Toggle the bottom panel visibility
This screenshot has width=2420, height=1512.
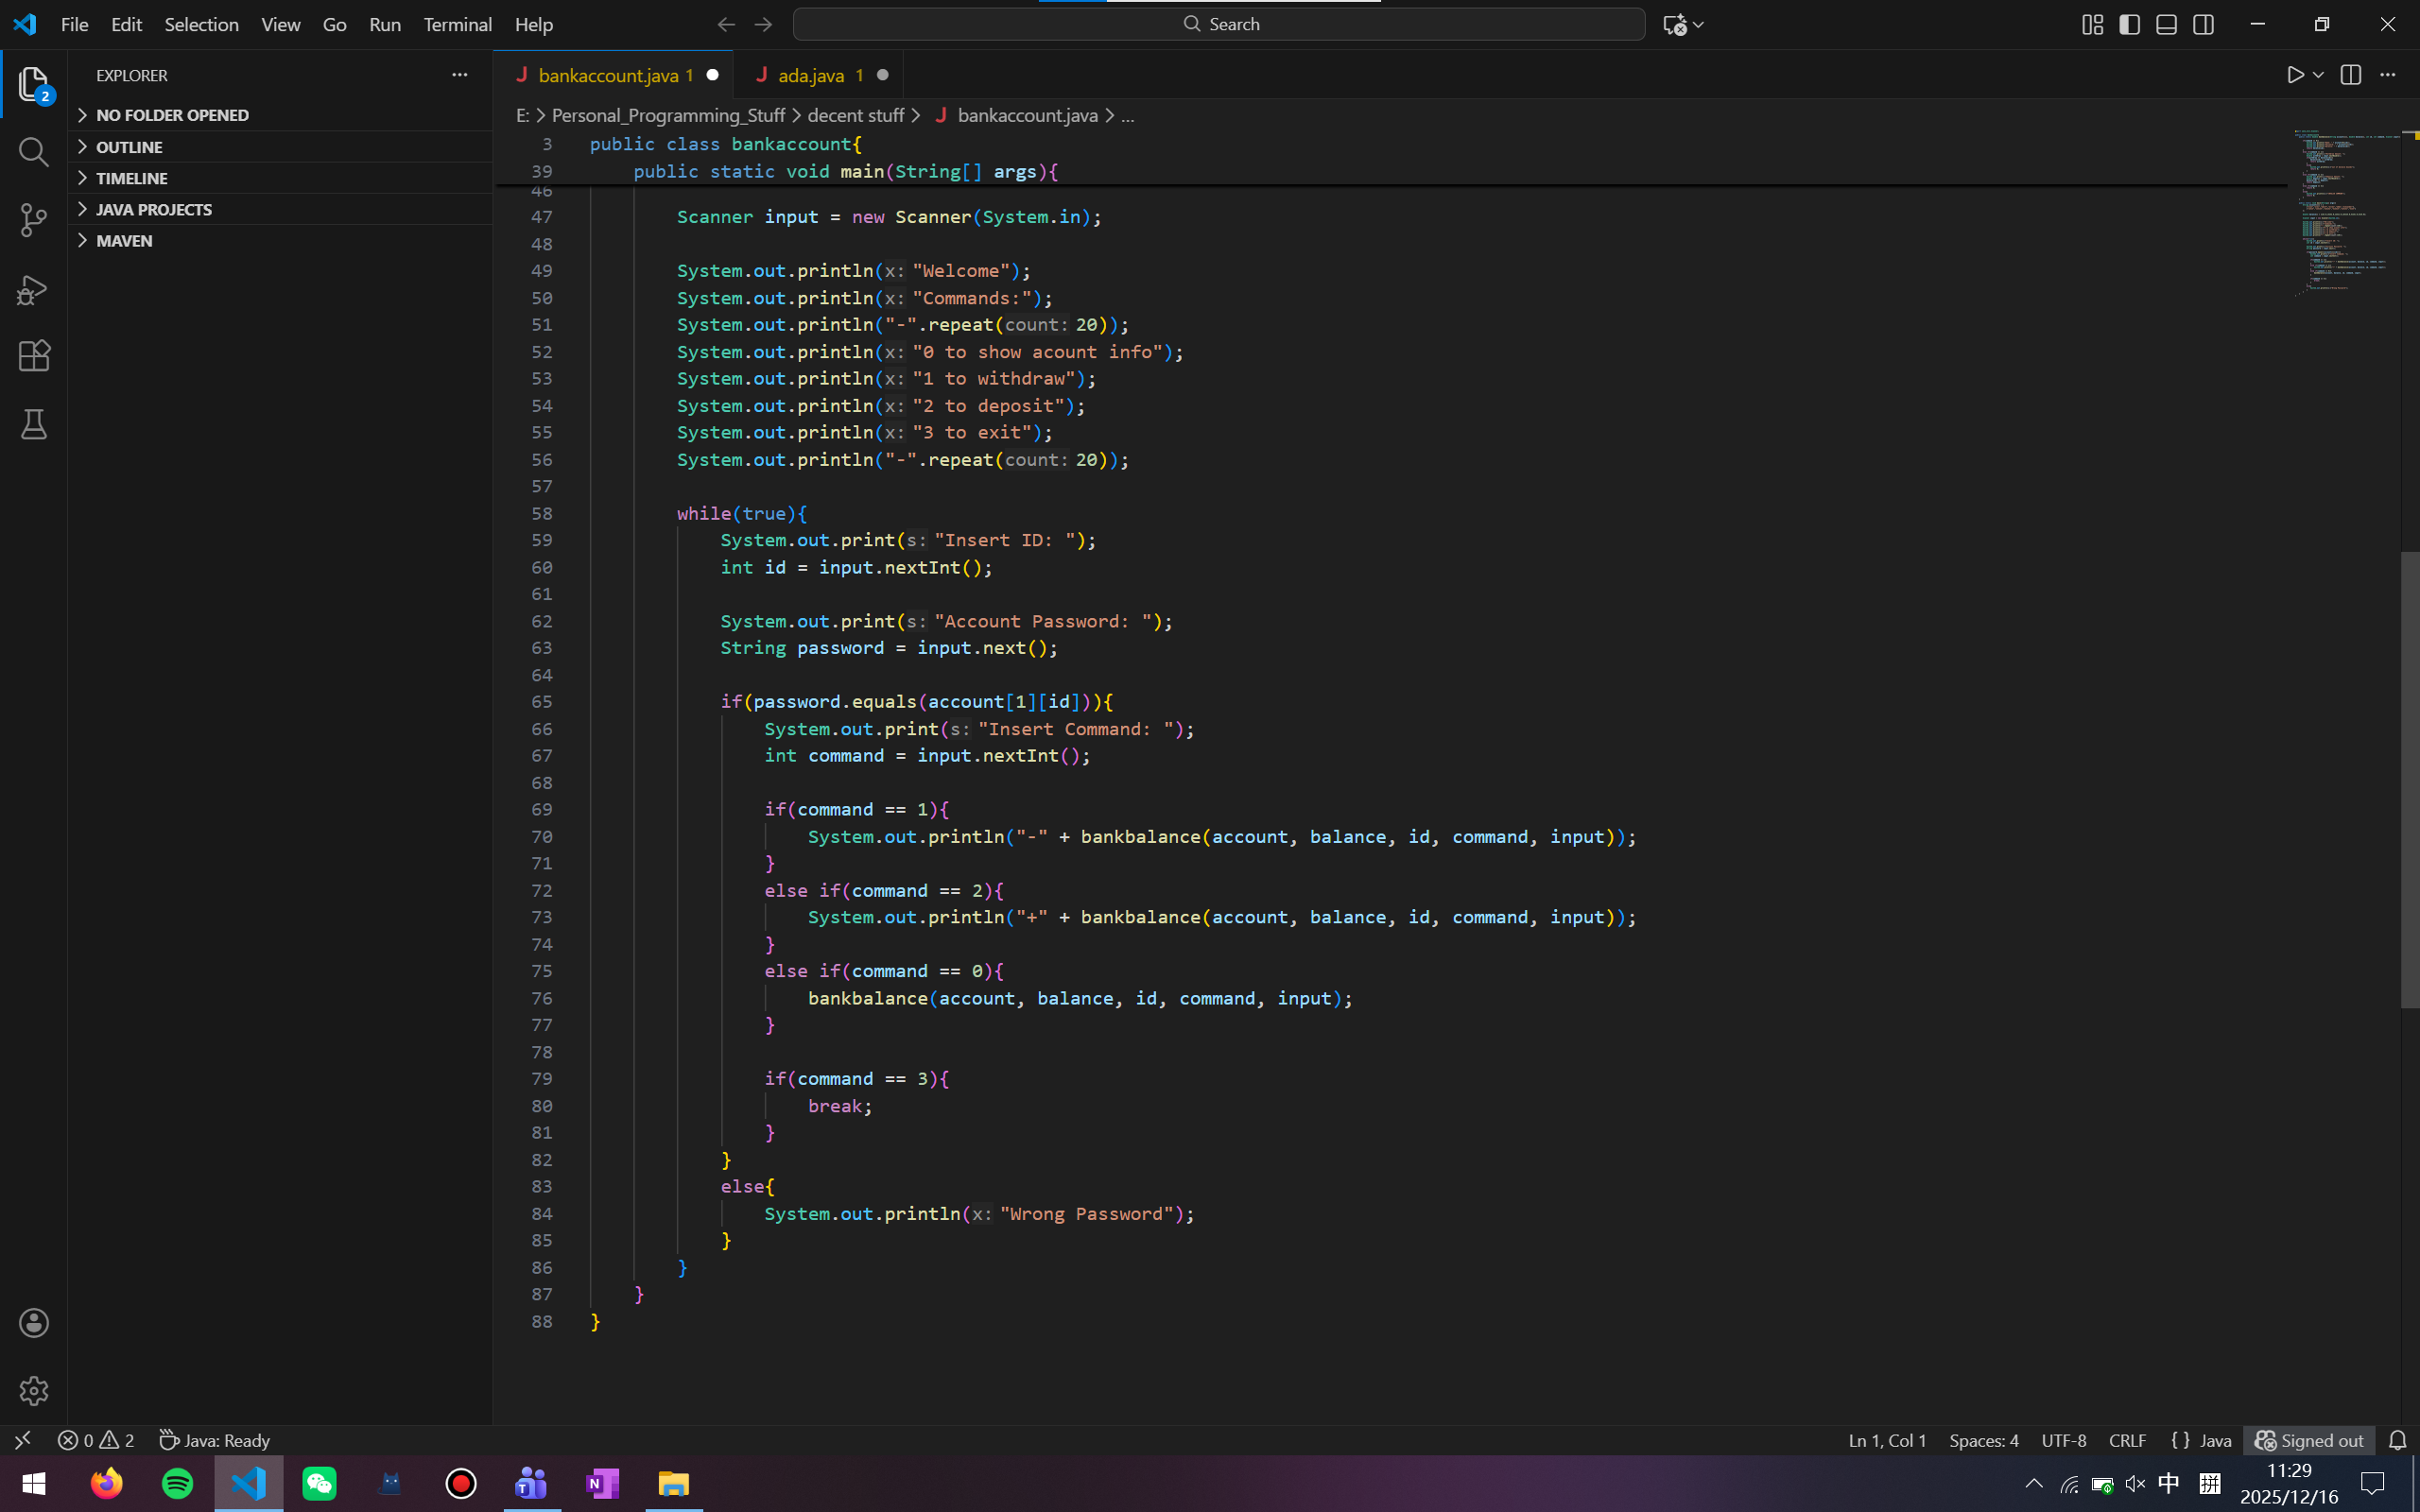[x=2166, y=24]
